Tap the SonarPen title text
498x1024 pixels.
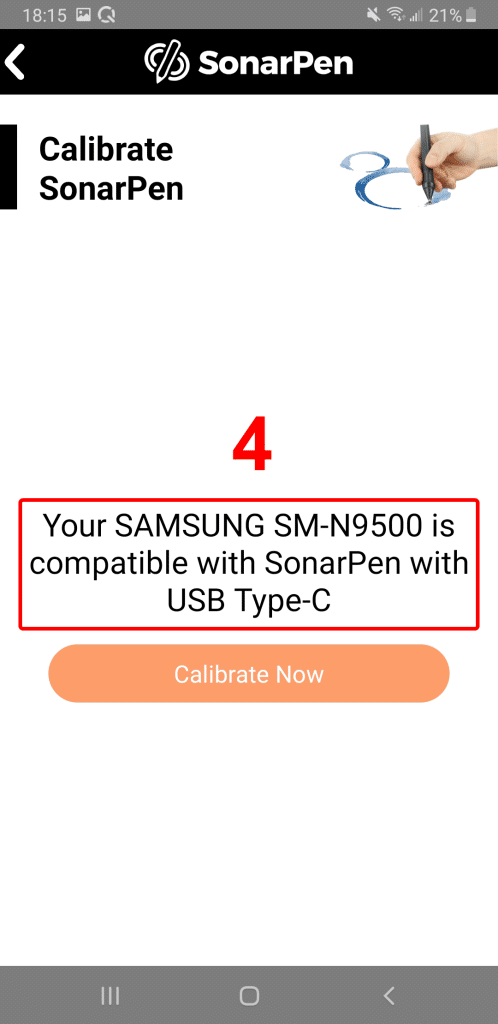point(275,63)
